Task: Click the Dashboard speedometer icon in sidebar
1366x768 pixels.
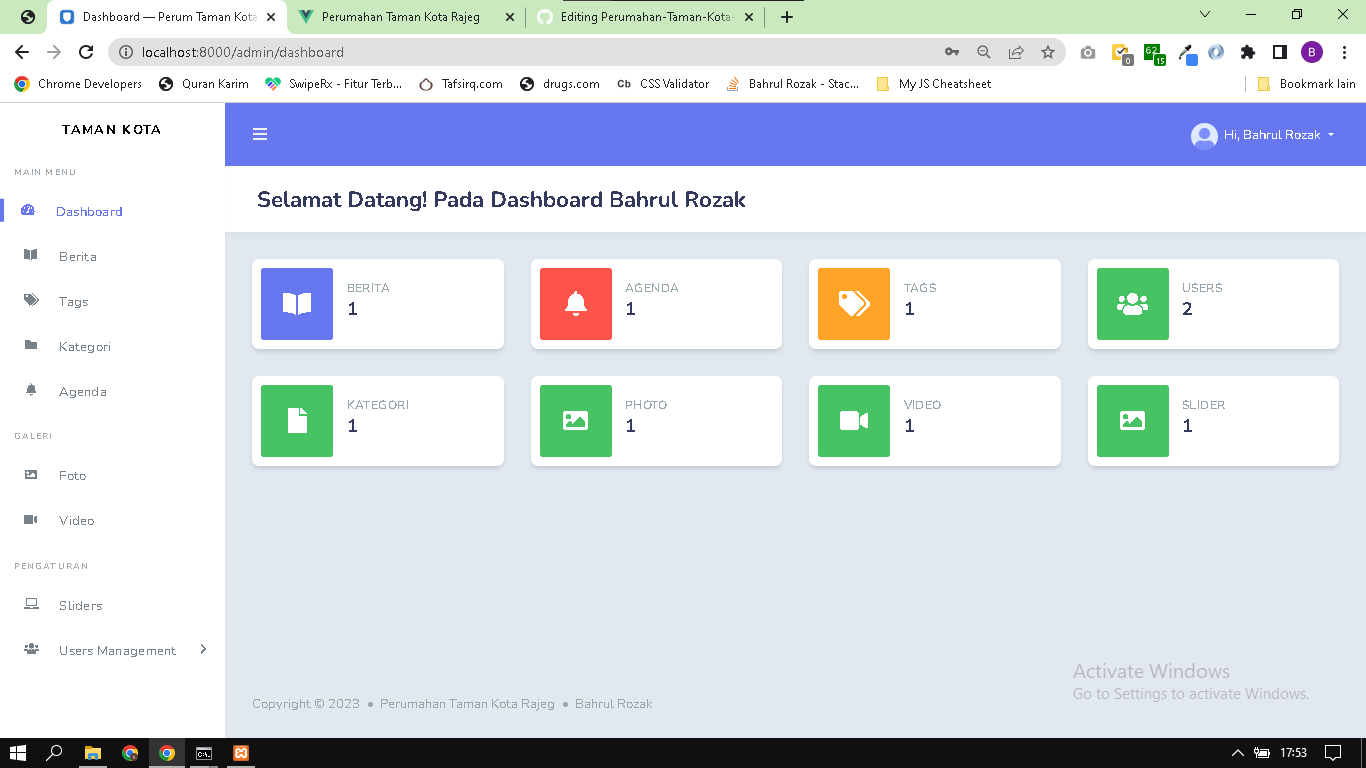Action: tap(28, 210)
